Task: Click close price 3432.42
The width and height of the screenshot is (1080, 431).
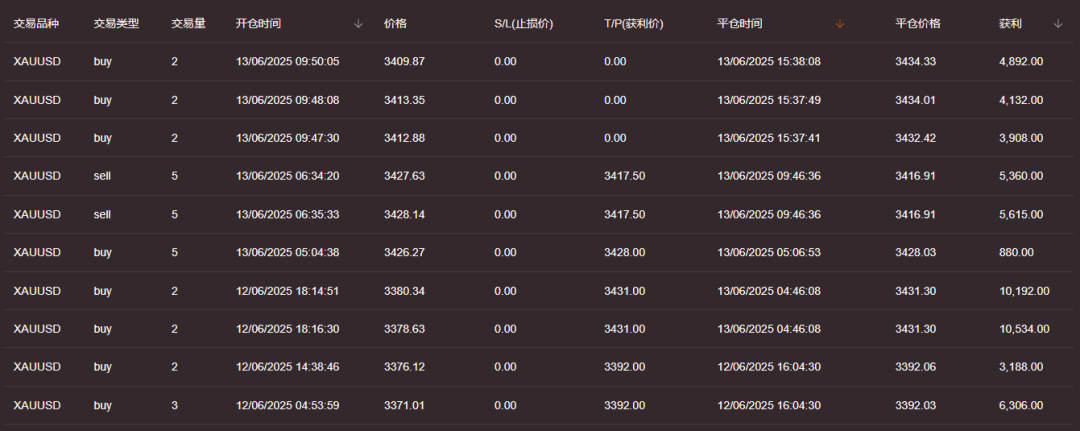Action: [x=915, y=138]
